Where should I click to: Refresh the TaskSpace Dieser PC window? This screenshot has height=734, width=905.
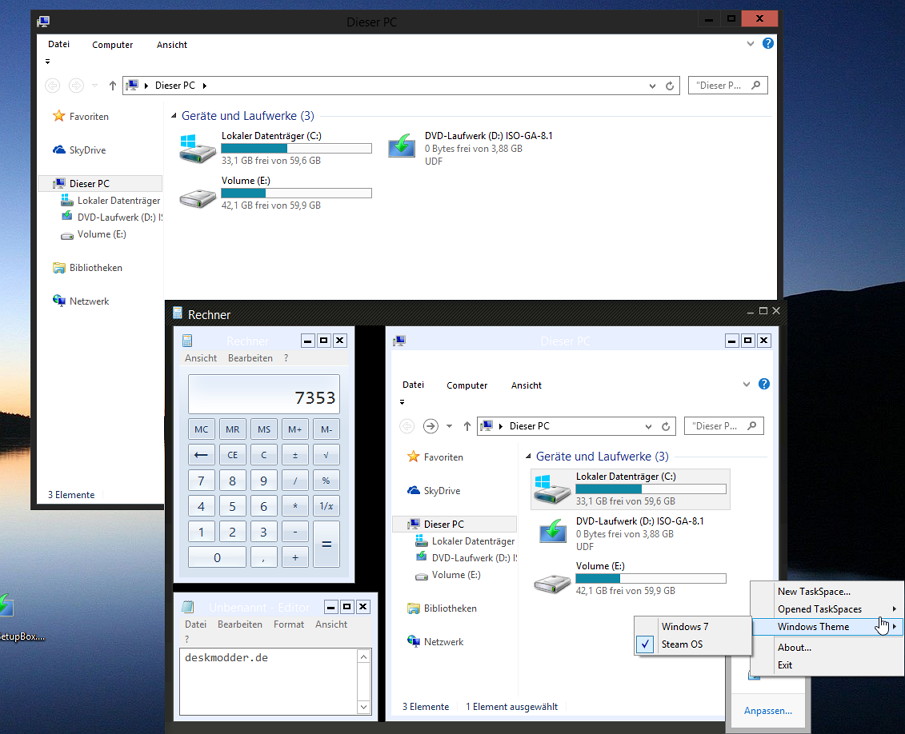(665, 426)
